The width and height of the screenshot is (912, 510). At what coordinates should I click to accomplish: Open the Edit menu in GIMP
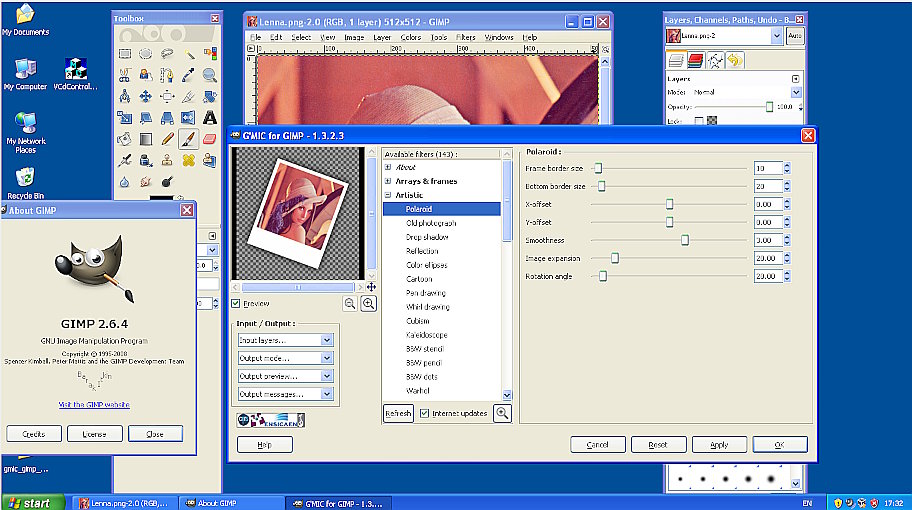pos(276,37)
